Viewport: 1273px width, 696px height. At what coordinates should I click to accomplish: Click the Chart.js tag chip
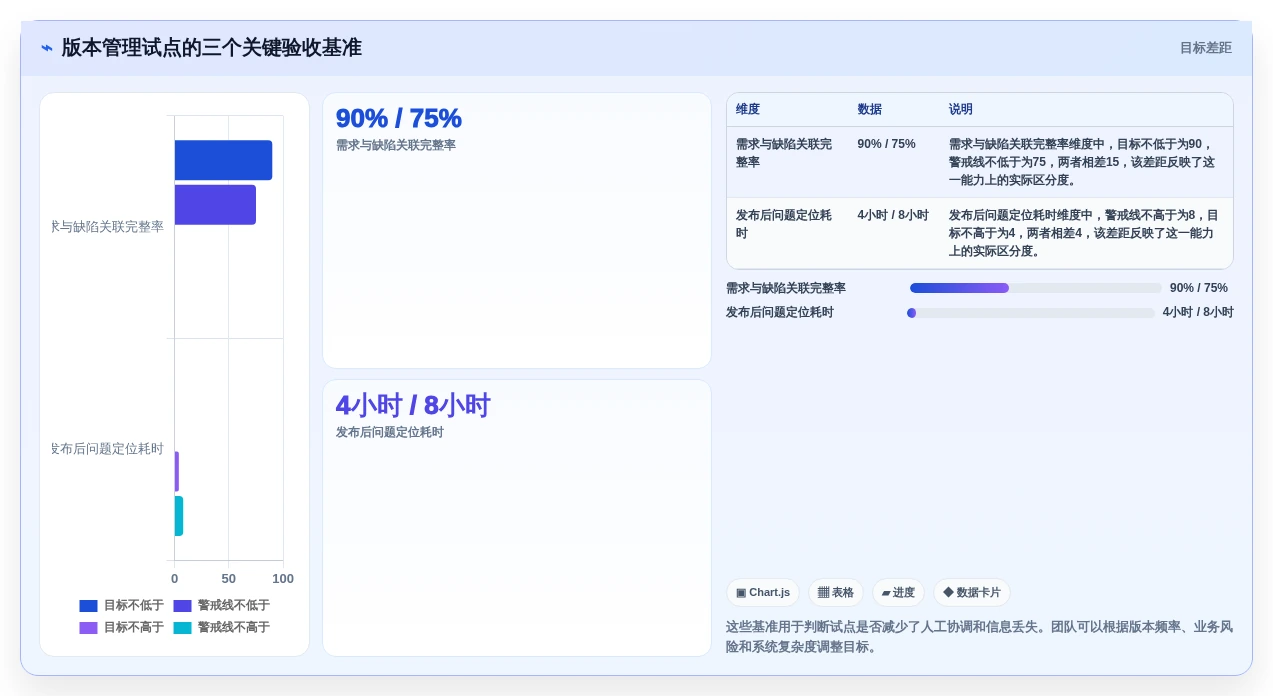click(x=763, y=592)
